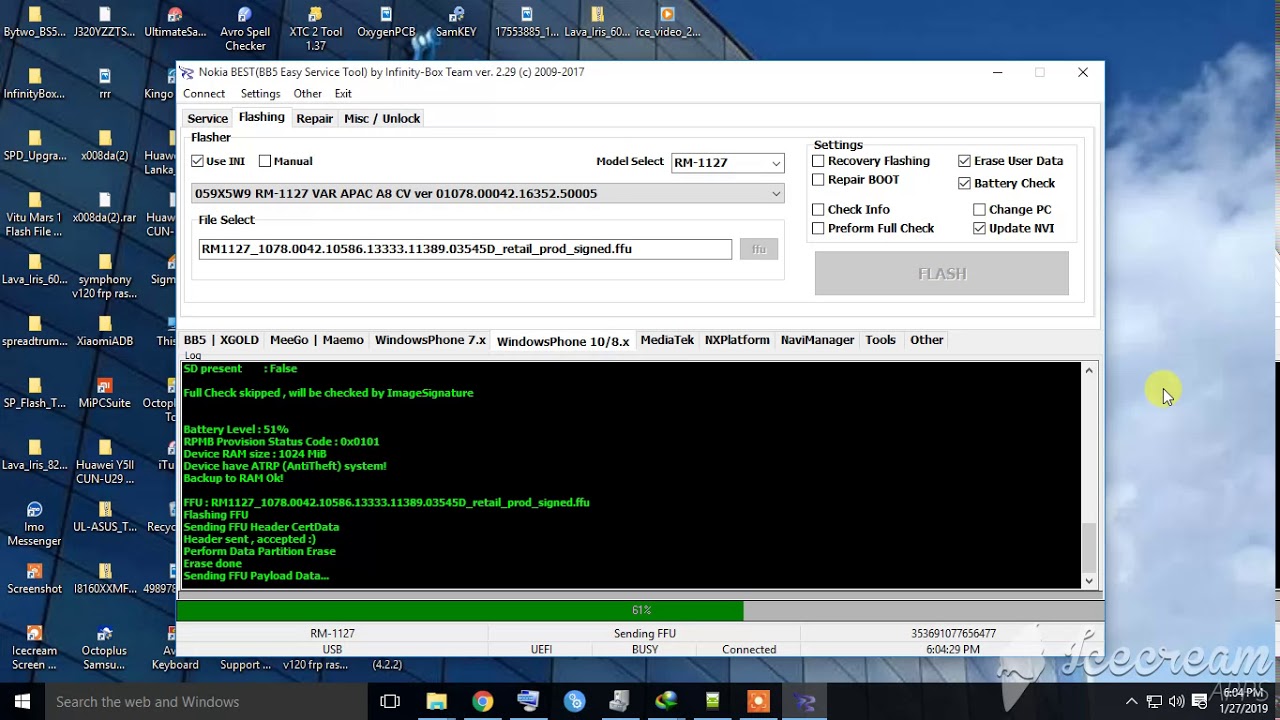Enable Recovery Flashing option

pyautogui.click(x=818, y=161)
